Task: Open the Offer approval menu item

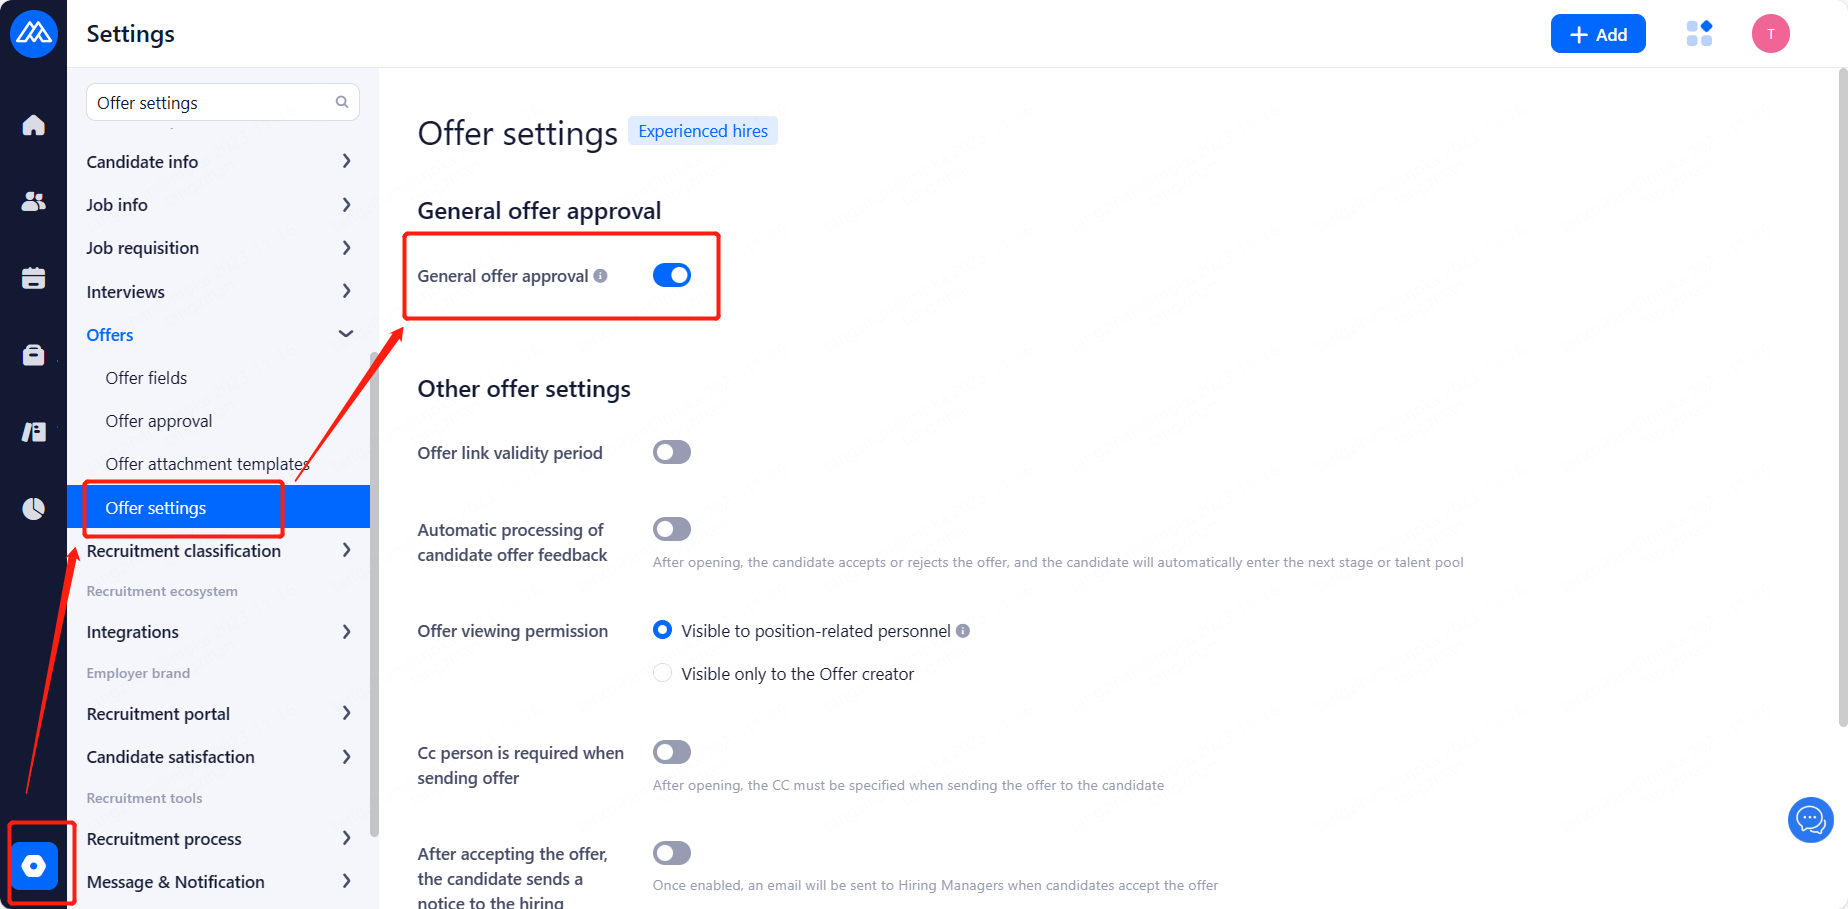Action: (159, 421)
